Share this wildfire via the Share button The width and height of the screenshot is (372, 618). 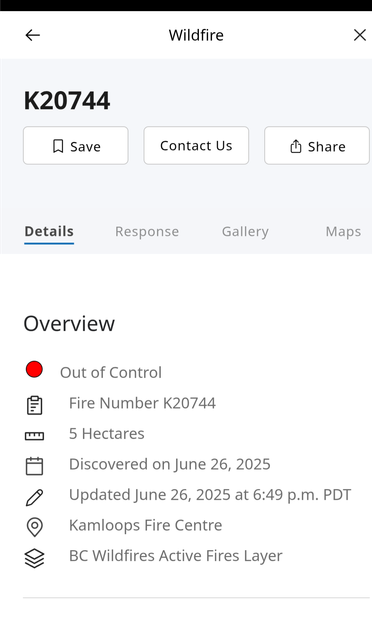317,146
